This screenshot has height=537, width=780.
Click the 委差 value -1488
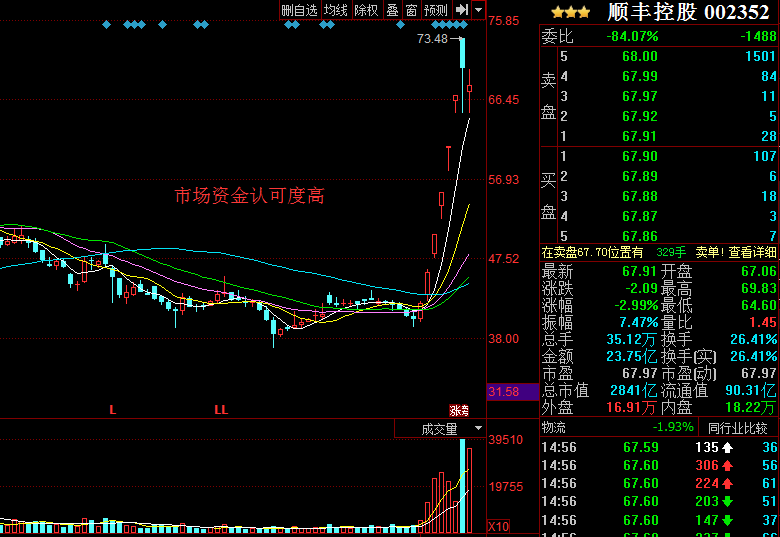[758, 36]
